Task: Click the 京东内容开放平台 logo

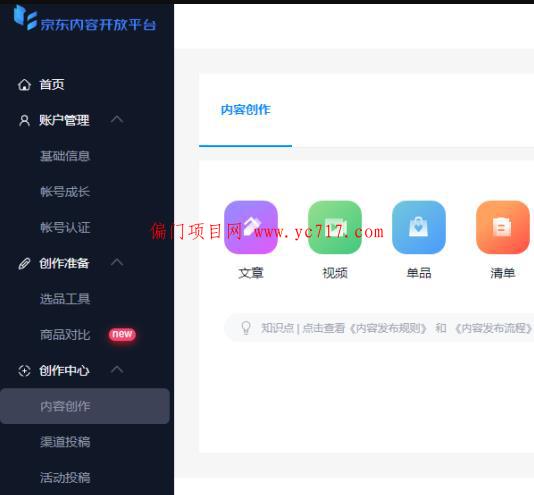Action: [x=85, y=19]
